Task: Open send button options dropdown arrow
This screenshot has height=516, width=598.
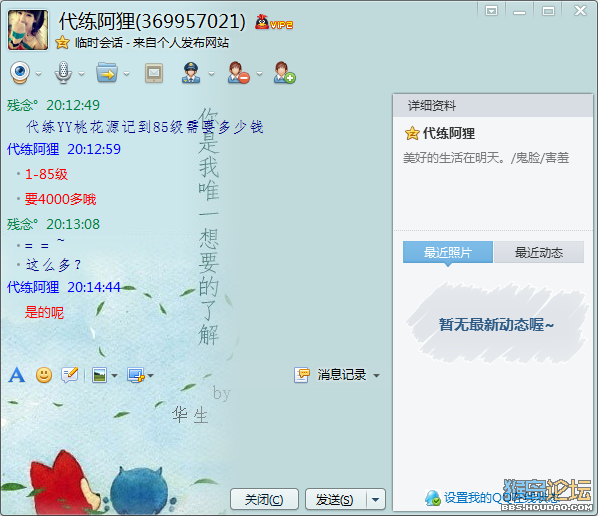Action: [x=376, y=499]
